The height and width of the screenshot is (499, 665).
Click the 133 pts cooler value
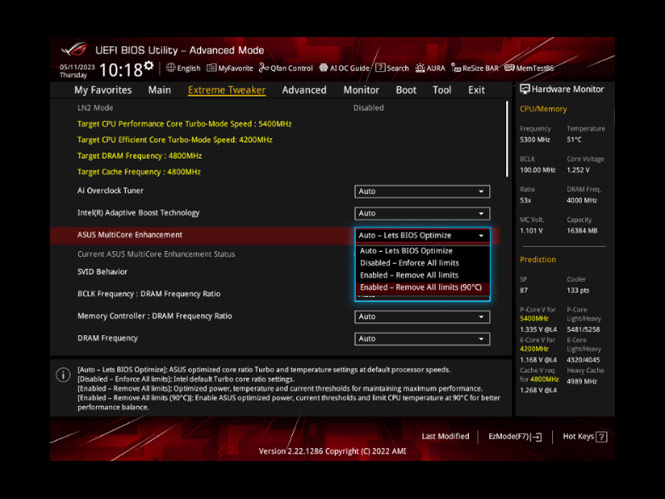578,290
